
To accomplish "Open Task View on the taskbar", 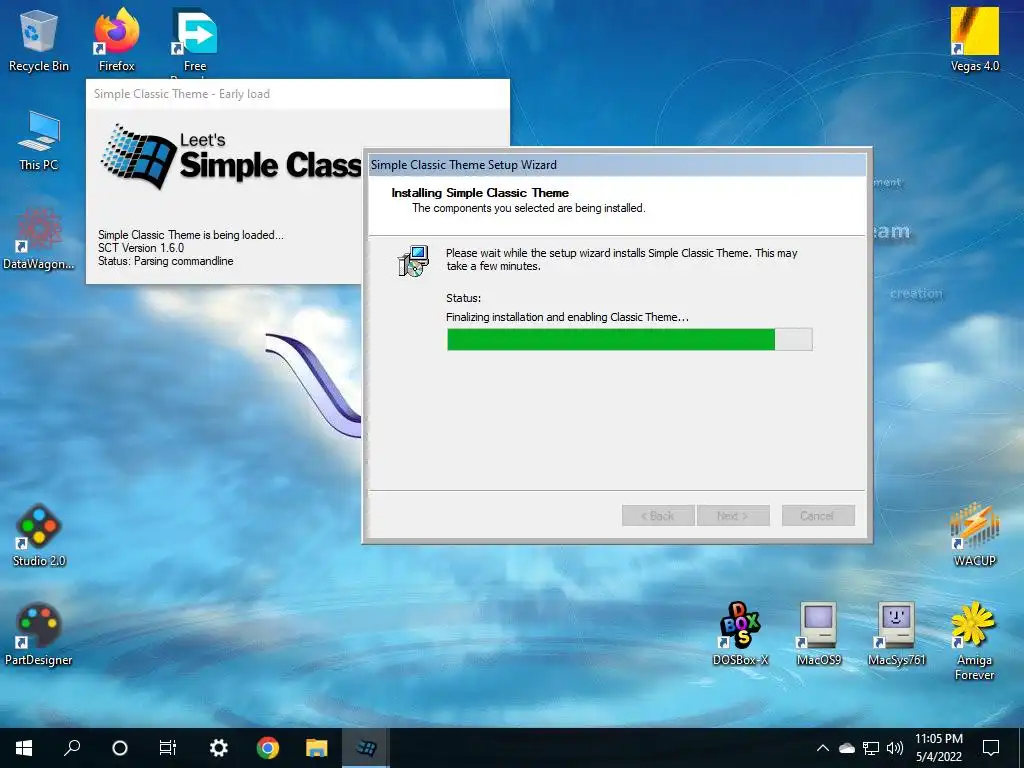I will (168, 748).
